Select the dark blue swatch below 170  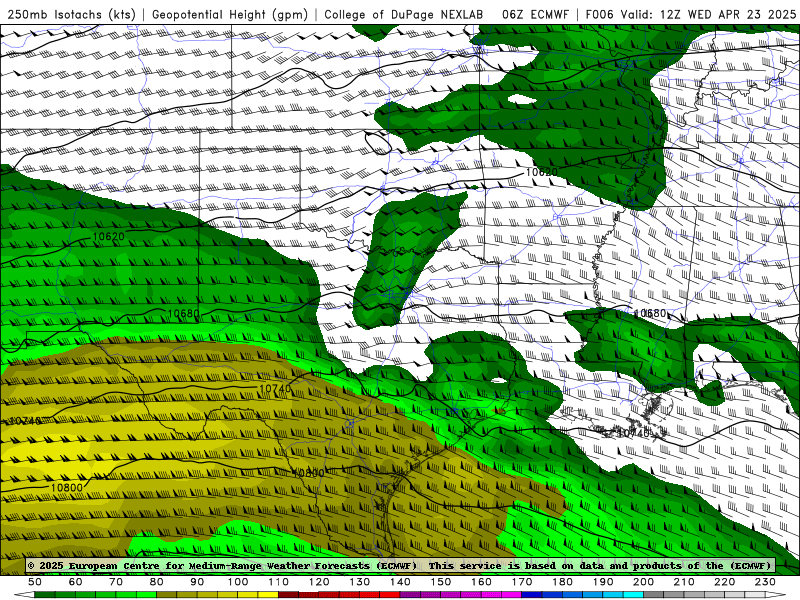(532, 595)
